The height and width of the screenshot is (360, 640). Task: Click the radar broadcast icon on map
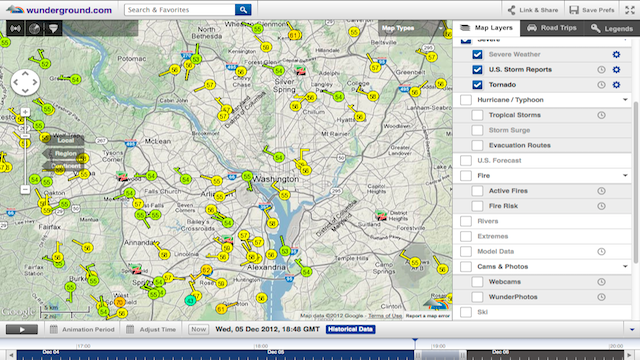point(16,29)
